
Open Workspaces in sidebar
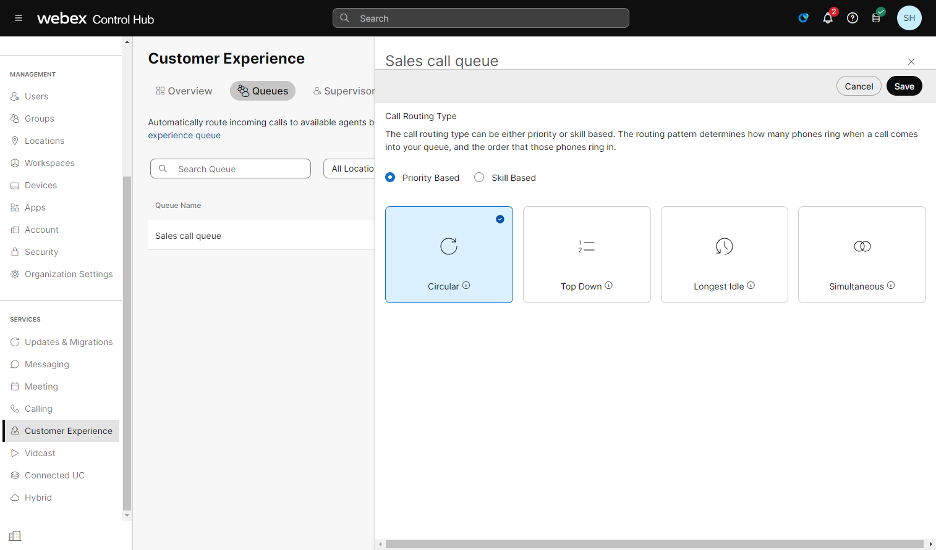pyautogui.click(x=50, y=162)
